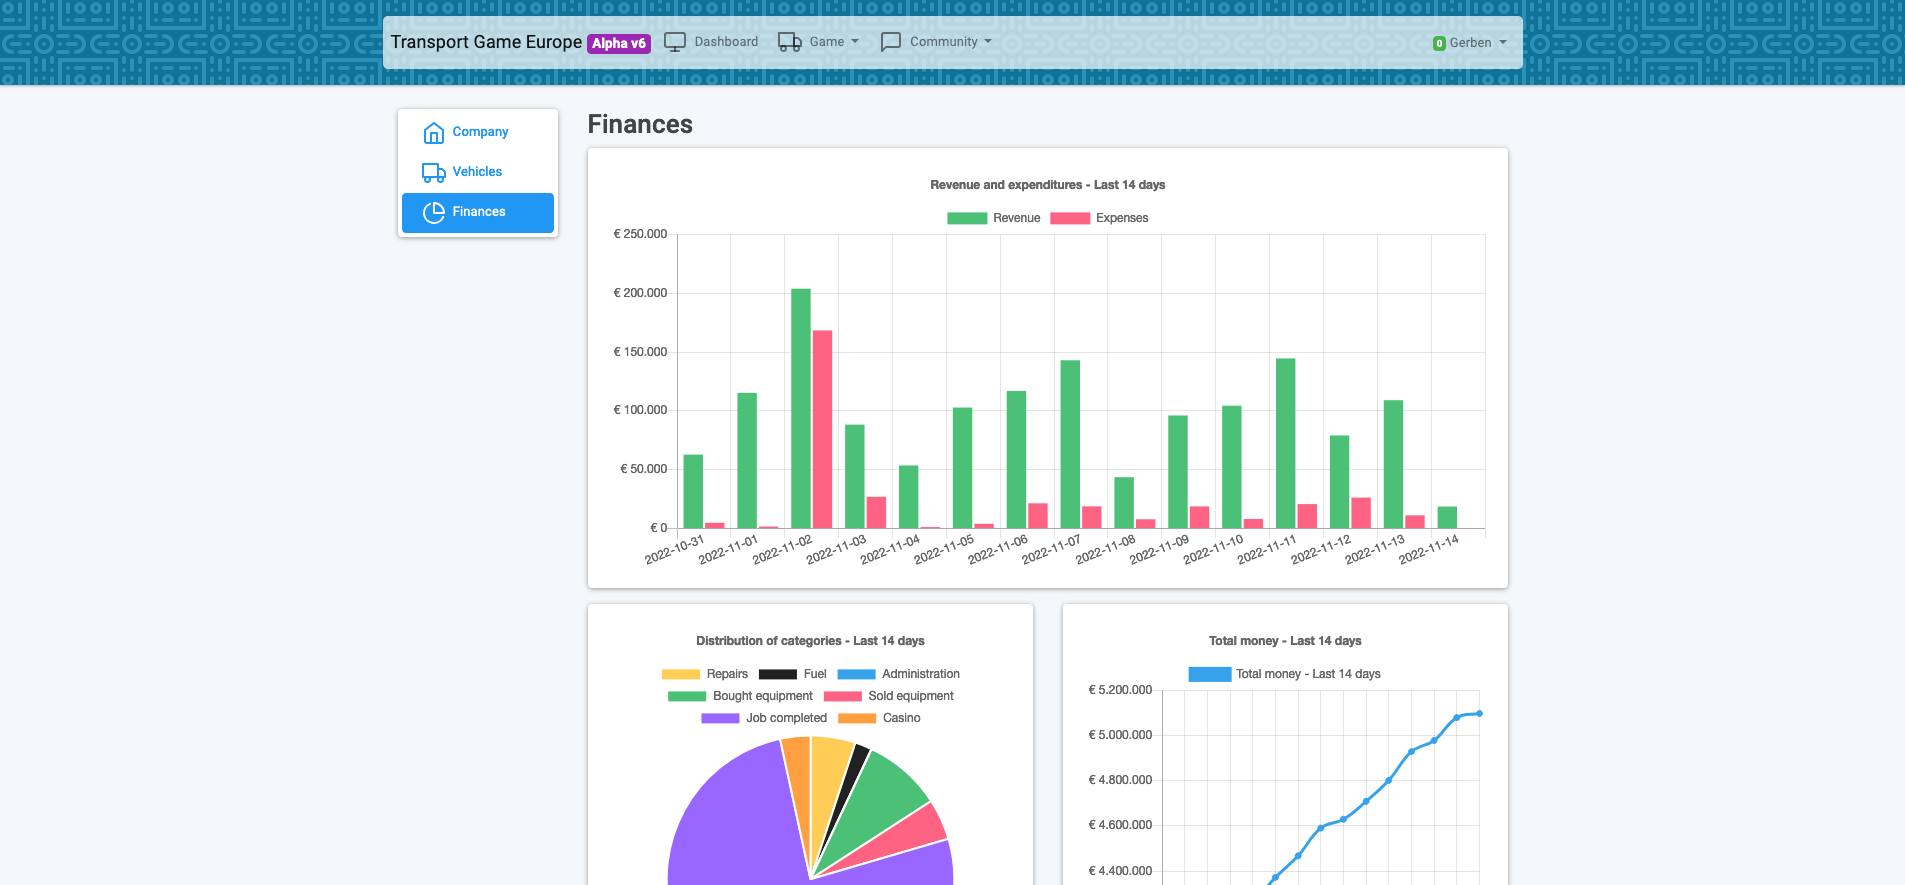The width and height of the screenshot is (1905, 885).
Task: Open the Game dropdown menu
Action: [x=819, y=42]
